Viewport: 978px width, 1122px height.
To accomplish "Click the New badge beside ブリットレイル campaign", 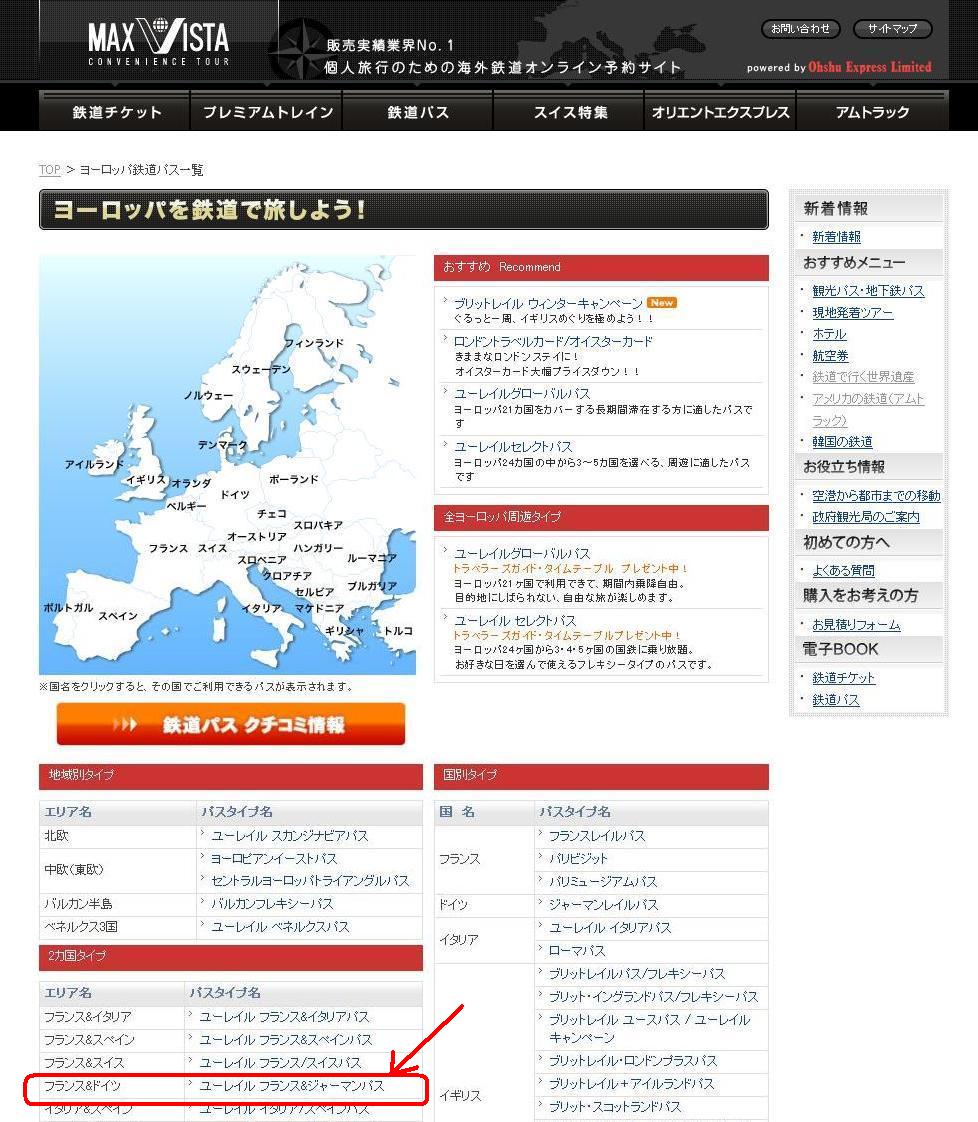I will coord(661,302).
